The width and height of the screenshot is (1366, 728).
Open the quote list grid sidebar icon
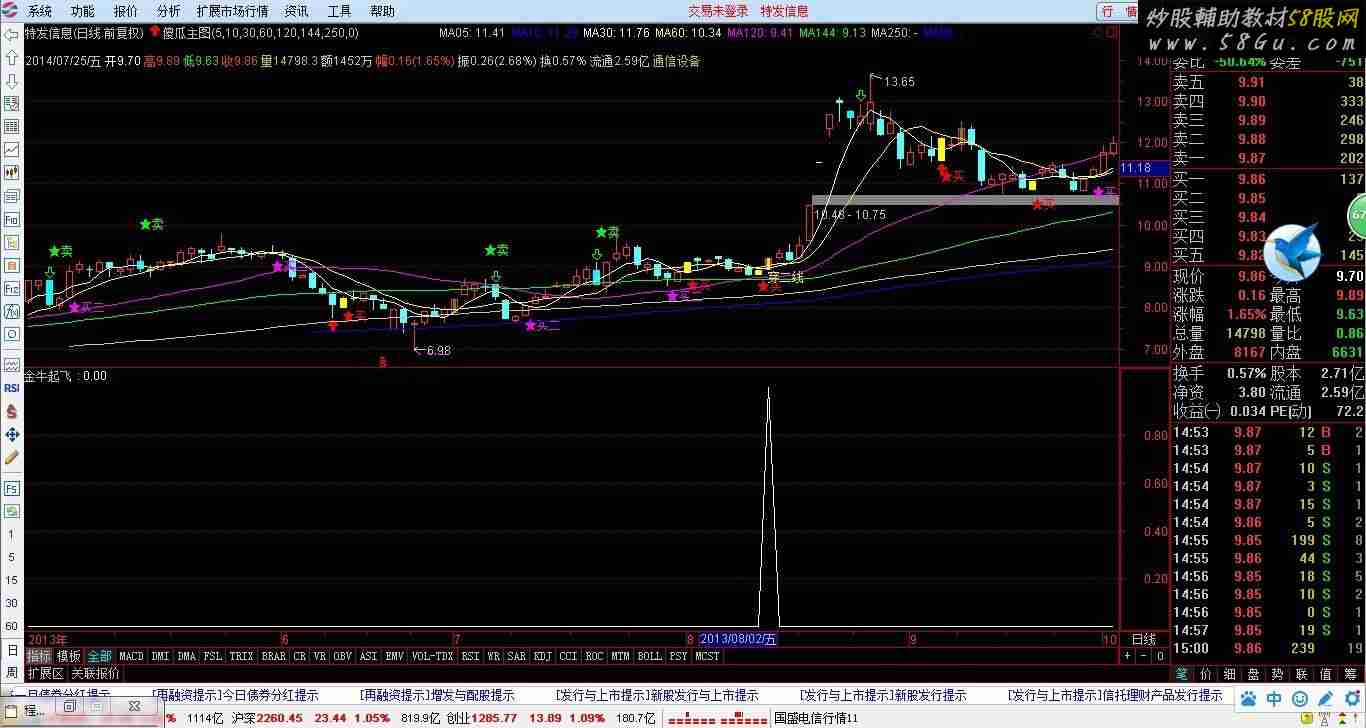coord(12,127)
